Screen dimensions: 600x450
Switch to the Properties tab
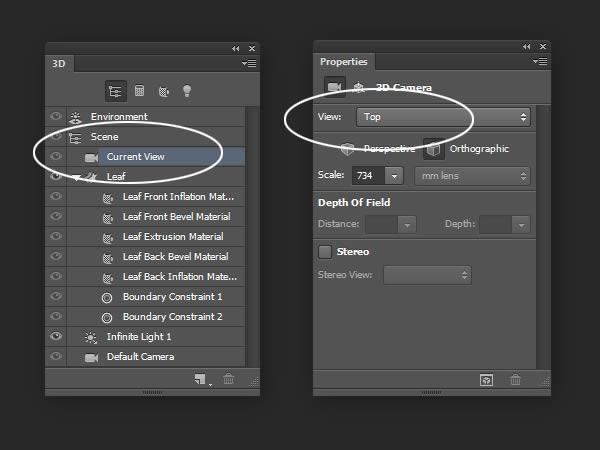pyautogui.click(x=344, y=62)
